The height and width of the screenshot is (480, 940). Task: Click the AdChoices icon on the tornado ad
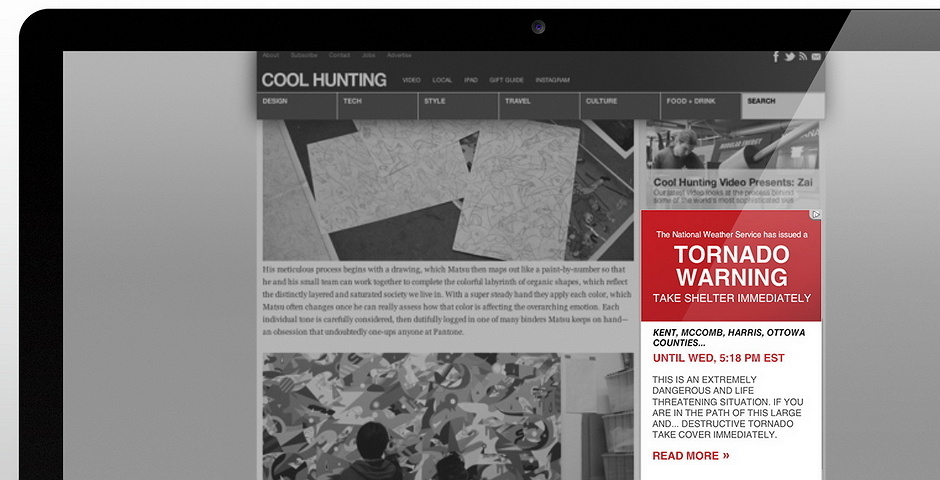coord(815,215)
